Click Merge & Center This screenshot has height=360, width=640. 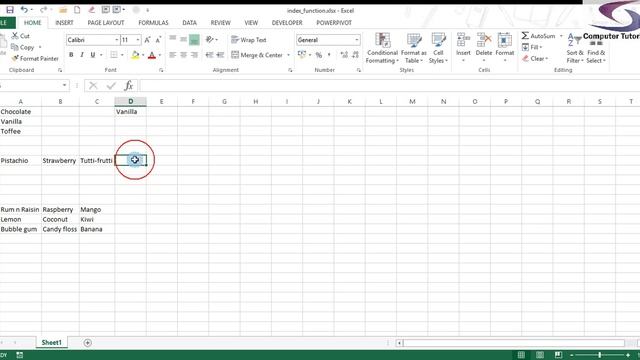point(257,55)
